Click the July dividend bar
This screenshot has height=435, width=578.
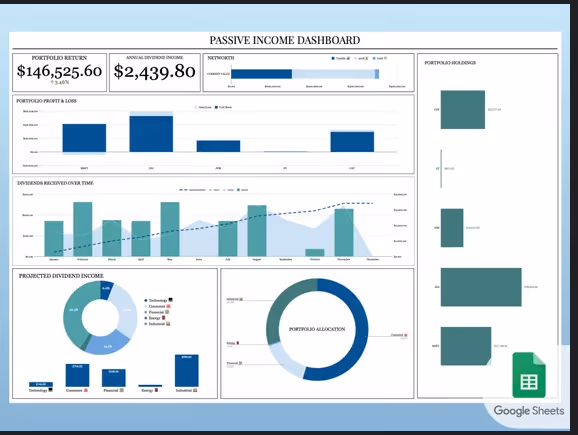coord(228,239)
